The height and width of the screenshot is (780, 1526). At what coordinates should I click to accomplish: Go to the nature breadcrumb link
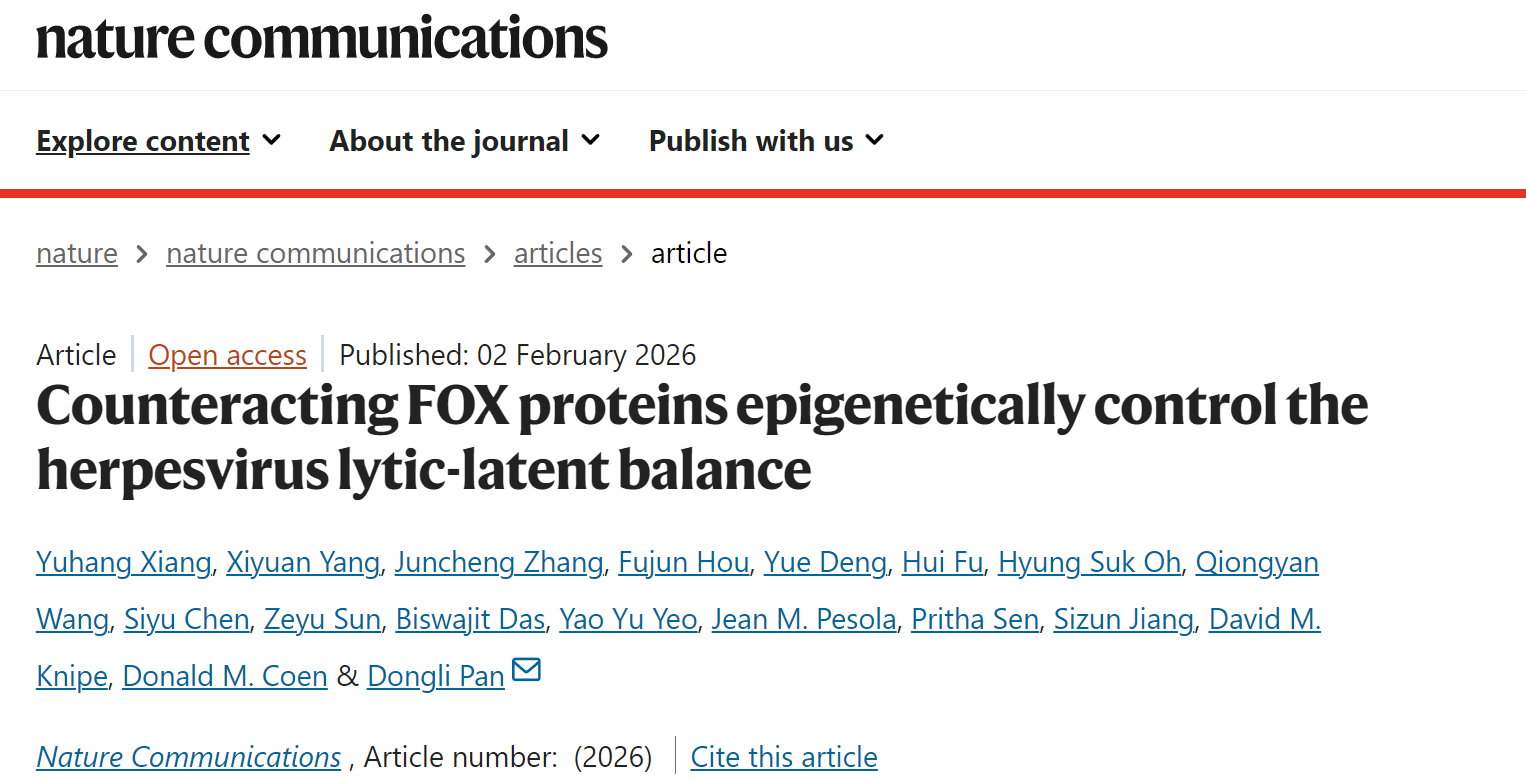tap(77, 254)
